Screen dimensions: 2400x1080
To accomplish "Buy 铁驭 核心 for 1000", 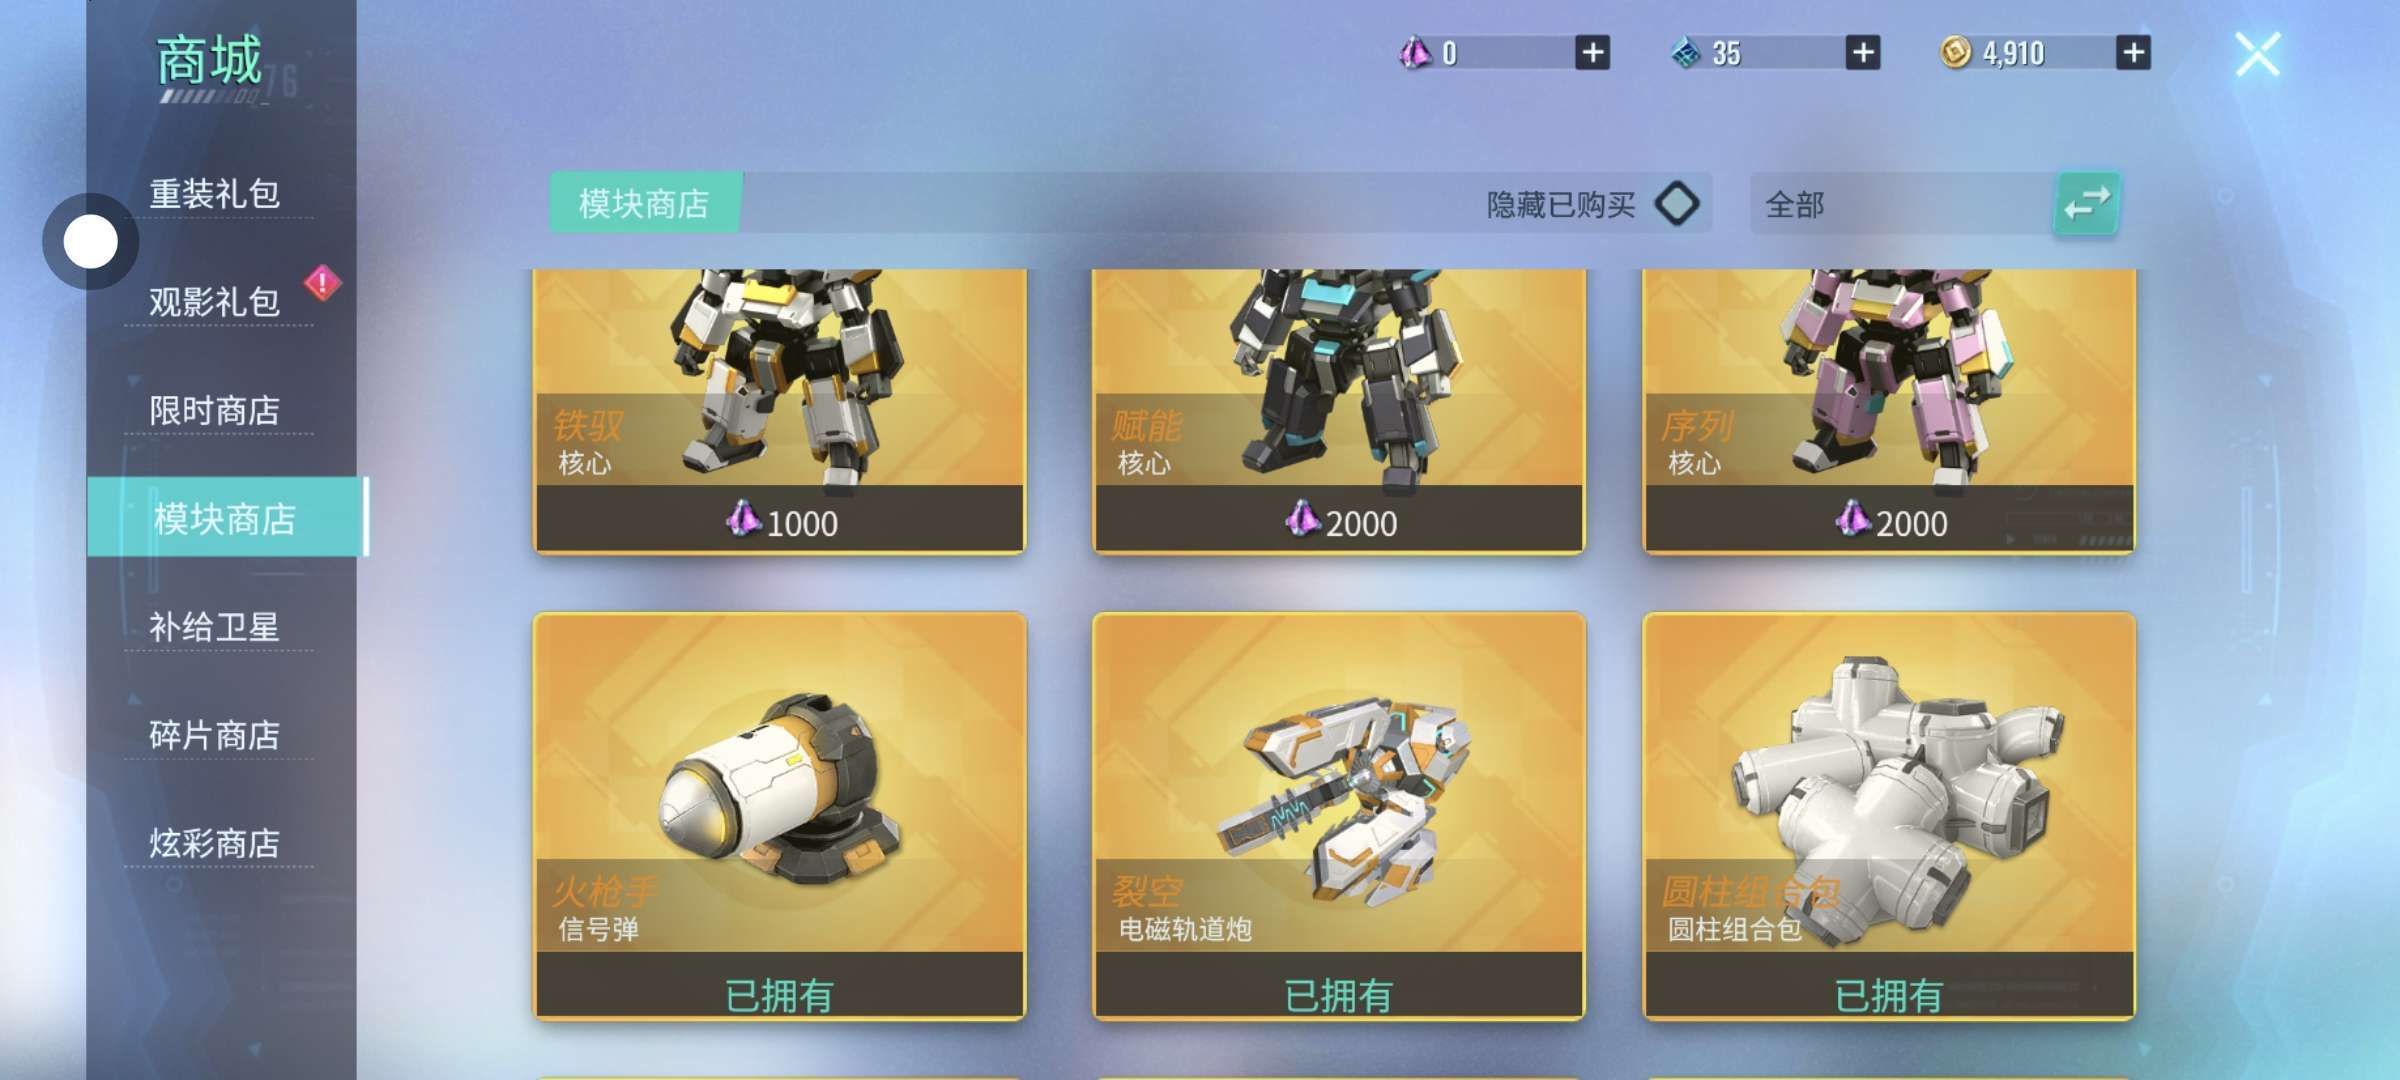I will click(x=780, y=522).
